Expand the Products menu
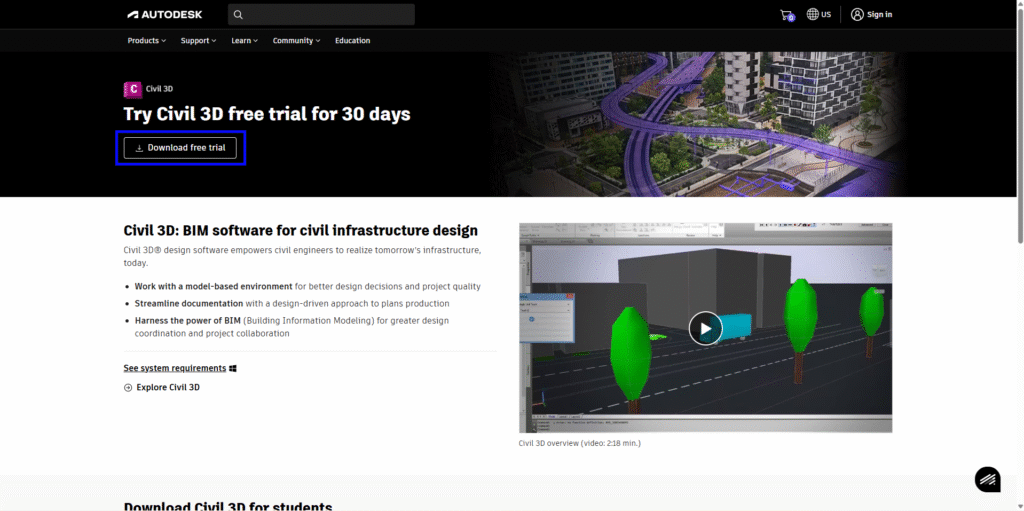This screenshot has width=1024, height=511. 146,41
